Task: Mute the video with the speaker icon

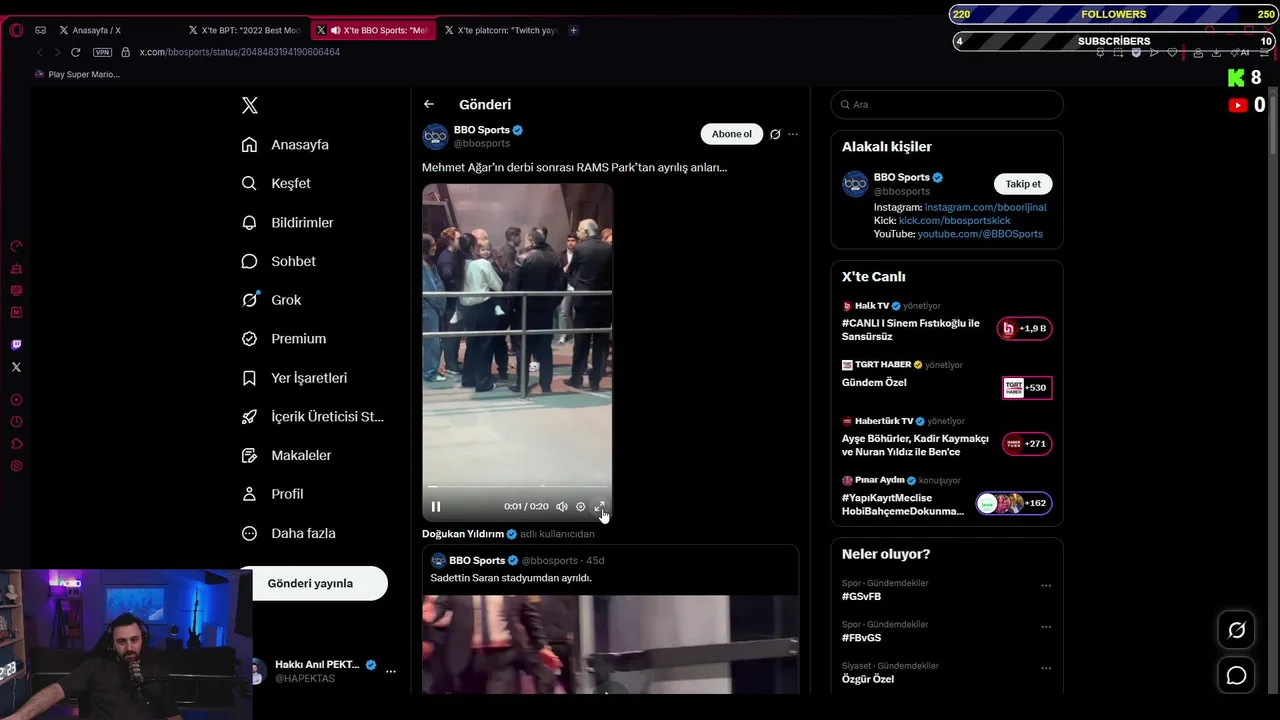Action: 562,507
